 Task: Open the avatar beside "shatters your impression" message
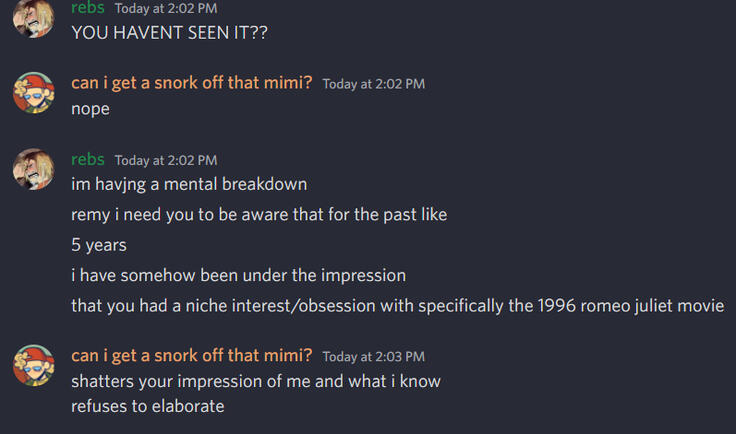pyautogui.click(x=33, y=365)
